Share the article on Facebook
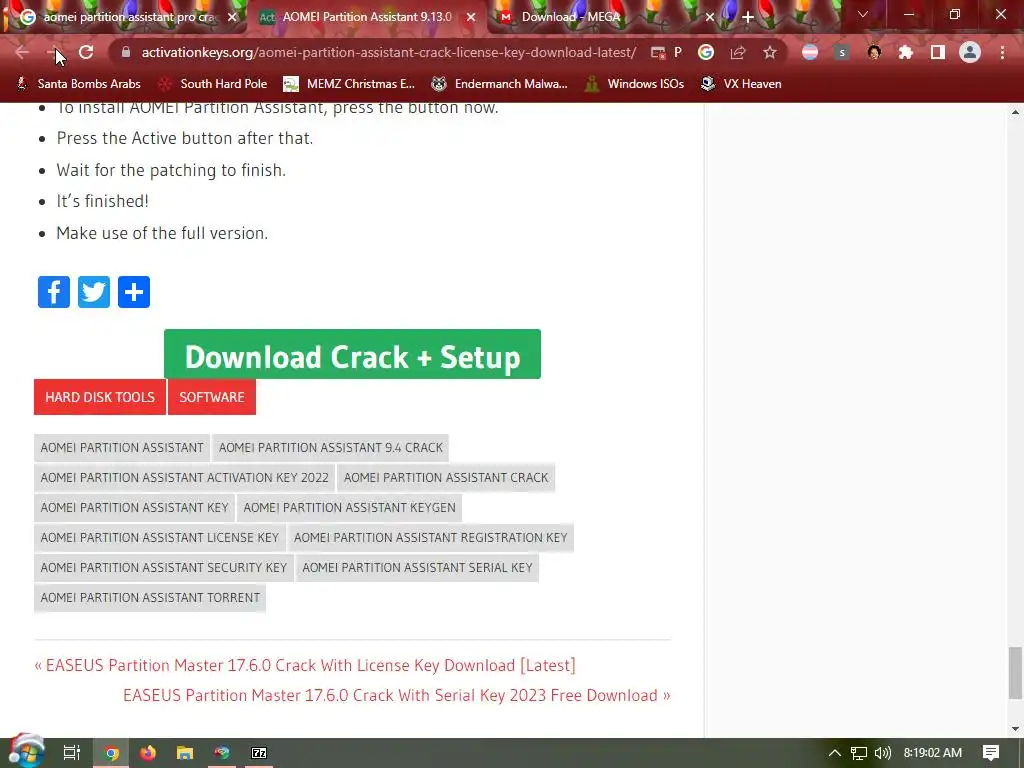Image resolution: width=1024 pixels, height=768 pixels. click(54, 292)
